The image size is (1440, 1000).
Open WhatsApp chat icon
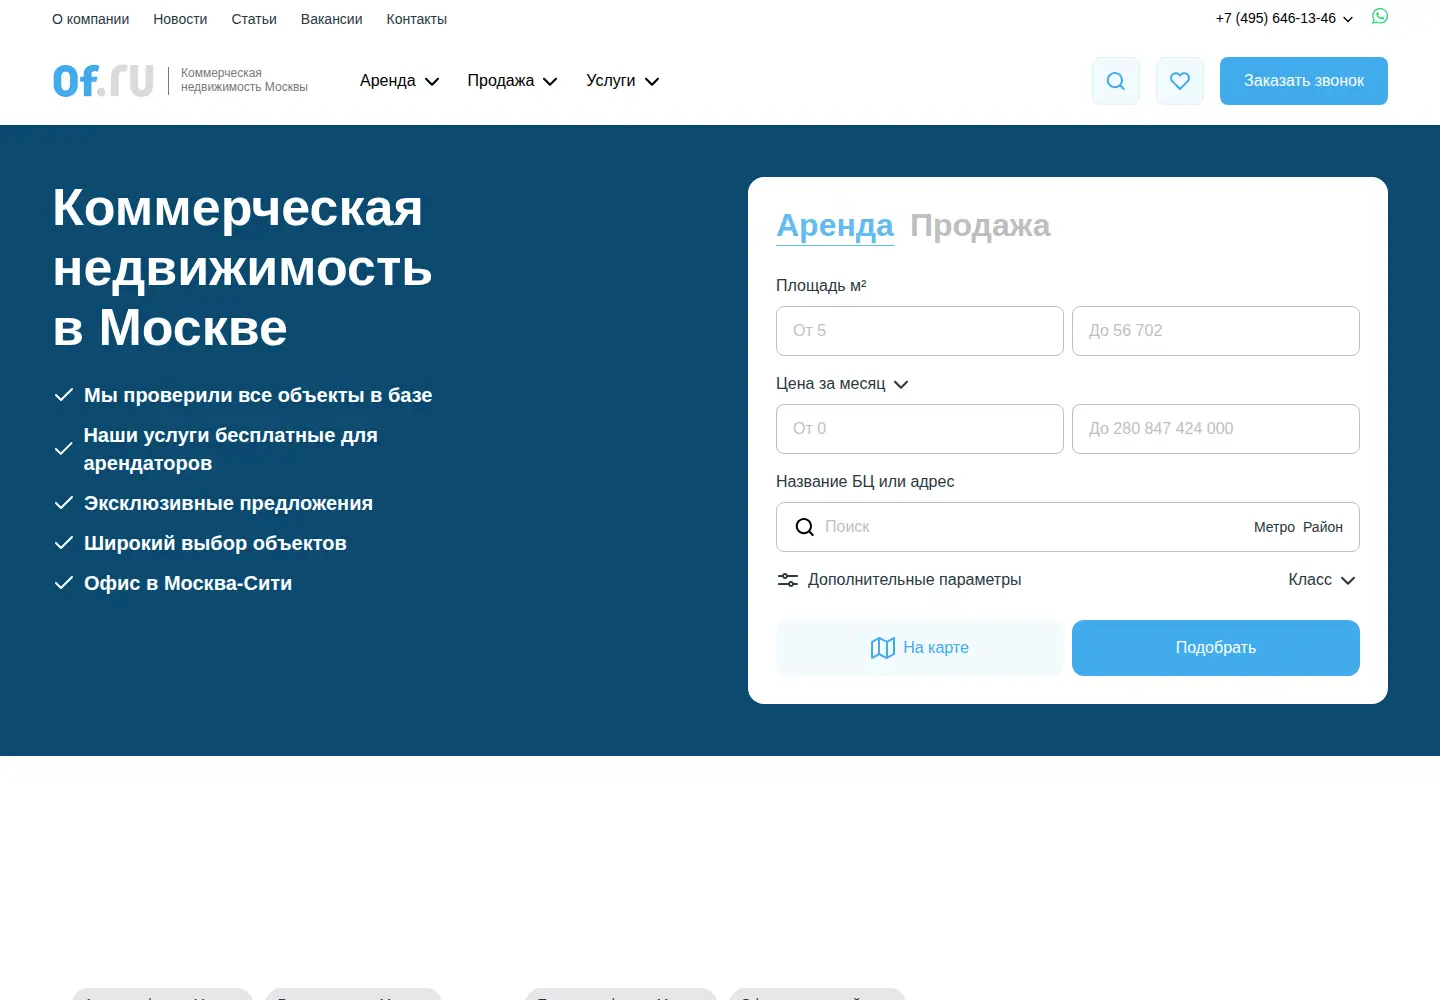(x=1380, y=16)
